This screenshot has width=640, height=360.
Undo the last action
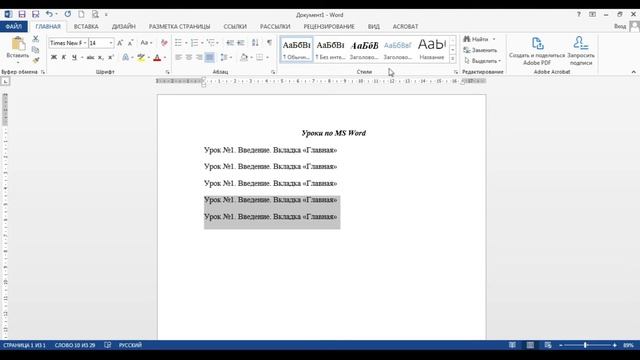pyautogui.click(x=49, y=14)
